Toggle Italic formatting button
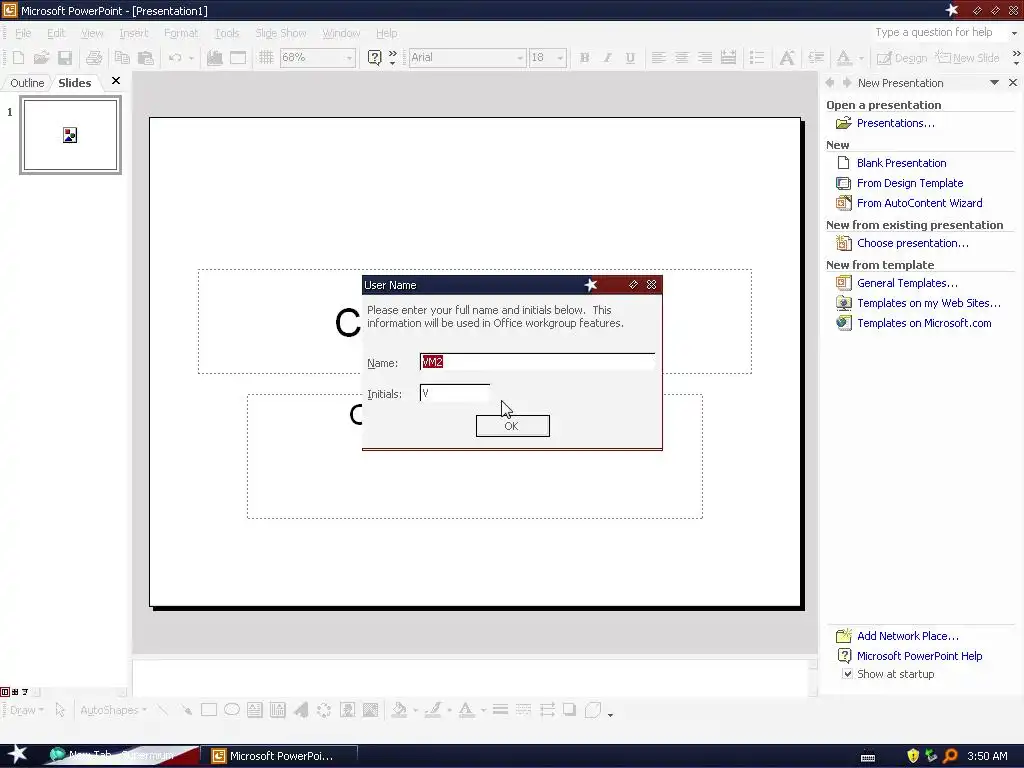1024x768 pixels. click(607, 57)
